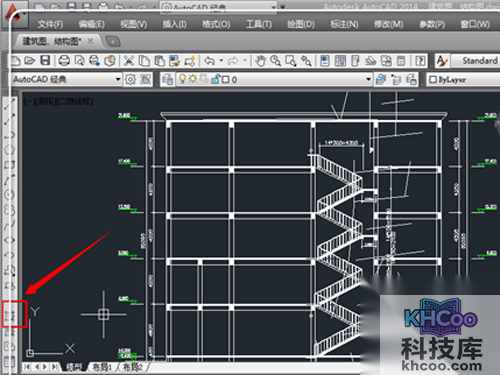This screenshot has width=500, height=375.
Task: Open the Standard text style dropdown
Action: pyautogui.click(x=476, y=61)
